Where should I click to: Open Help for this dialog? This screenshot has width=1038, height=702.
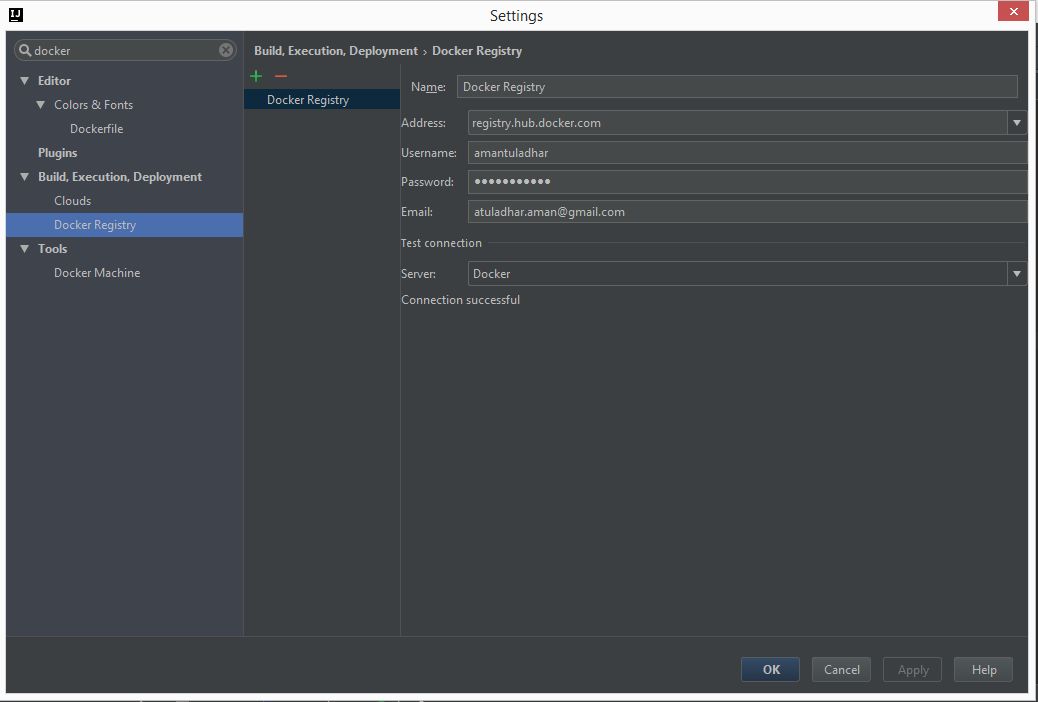984,670
